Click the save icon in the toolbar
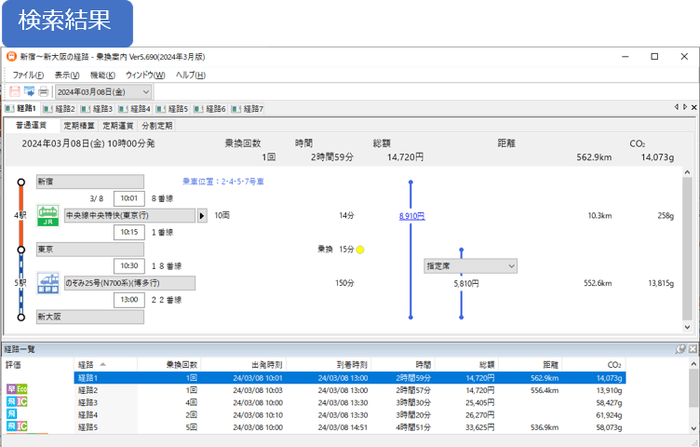 (14, 92)
